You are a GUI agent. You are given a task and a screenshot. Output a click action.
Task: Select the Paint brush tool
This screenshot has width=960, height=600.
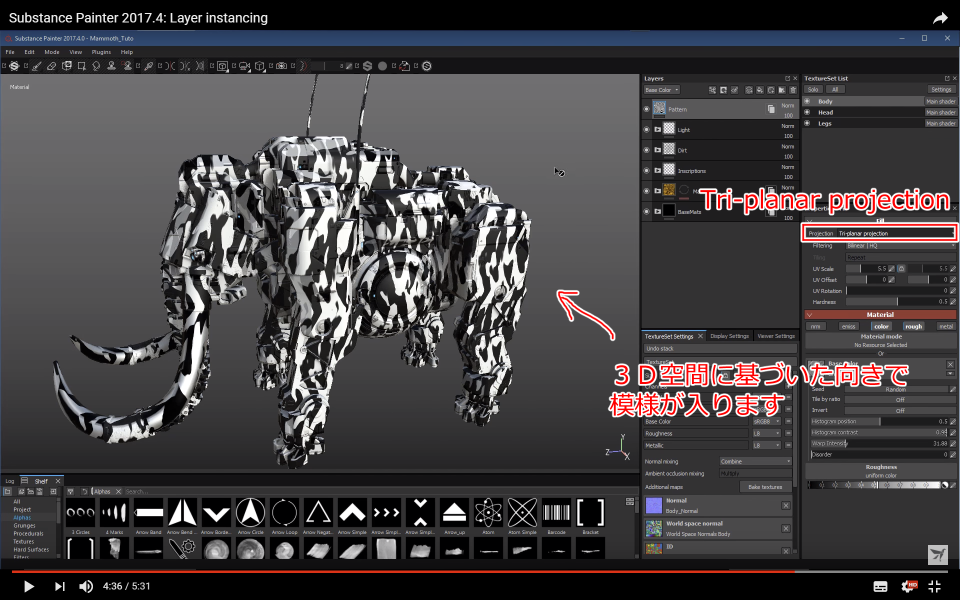pos(37,66)
